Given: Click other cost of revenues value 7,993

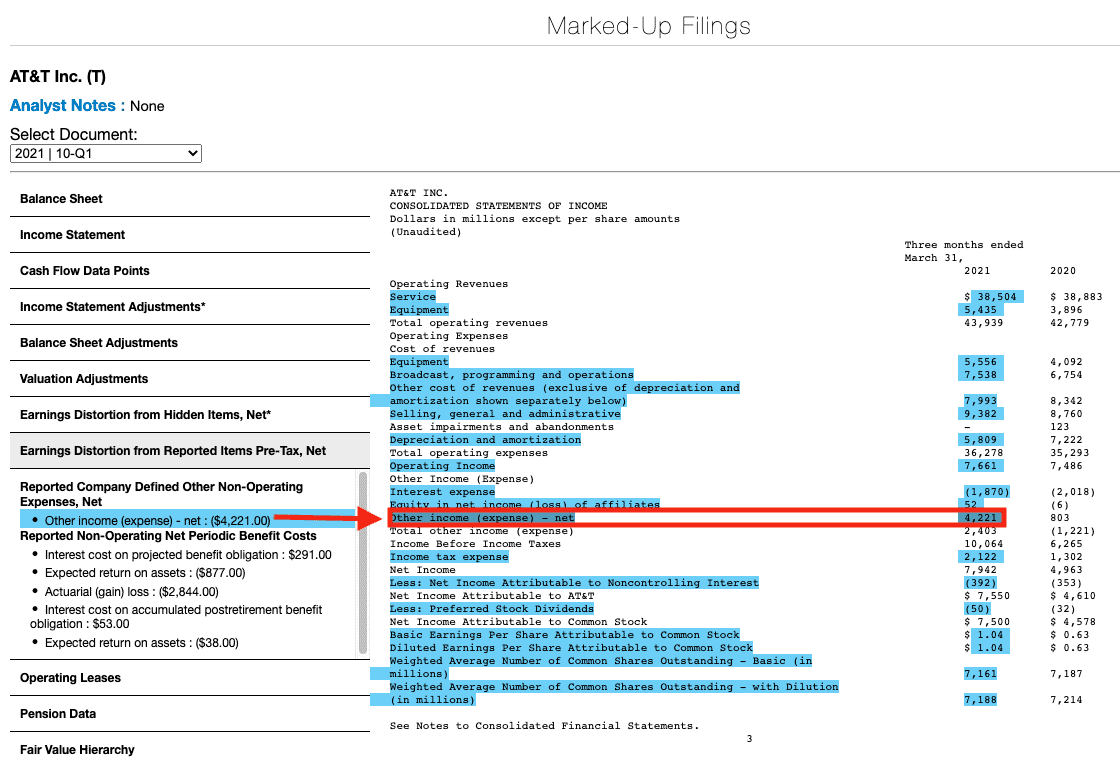Looking at the screenshot, I should [980, 400].
